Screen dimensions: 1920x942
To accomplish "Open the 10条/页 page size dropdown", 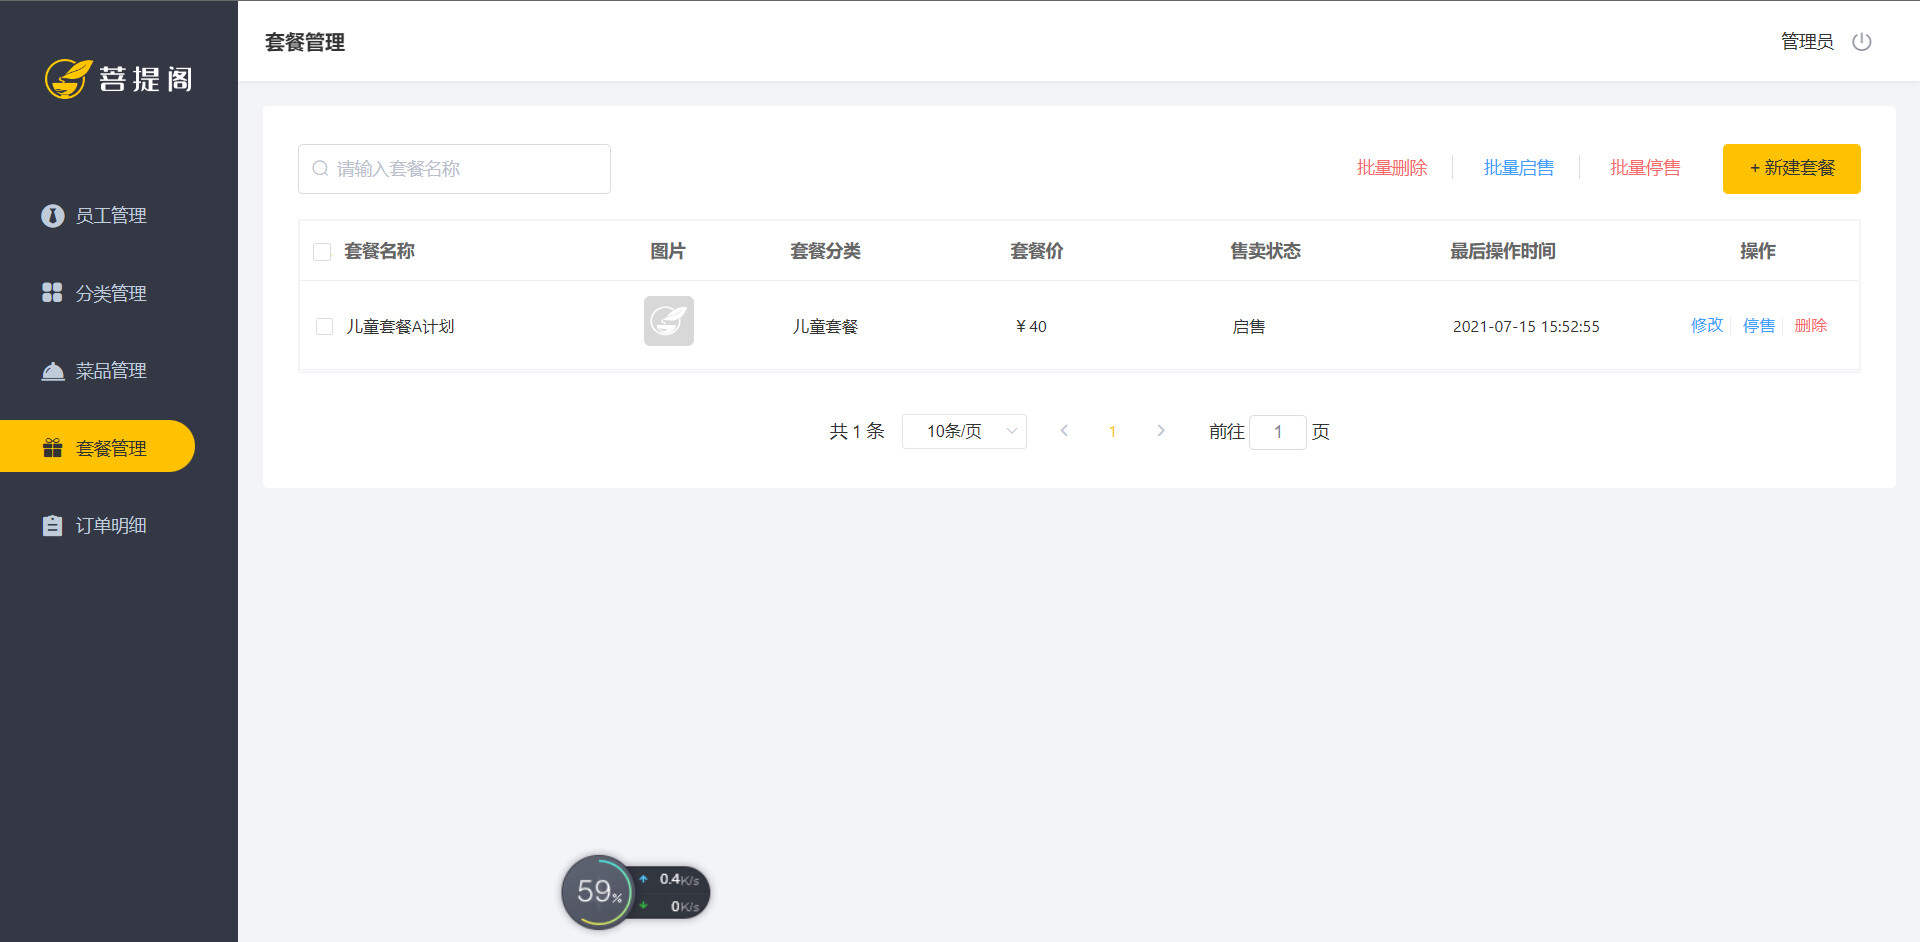I will pos(963,431).
